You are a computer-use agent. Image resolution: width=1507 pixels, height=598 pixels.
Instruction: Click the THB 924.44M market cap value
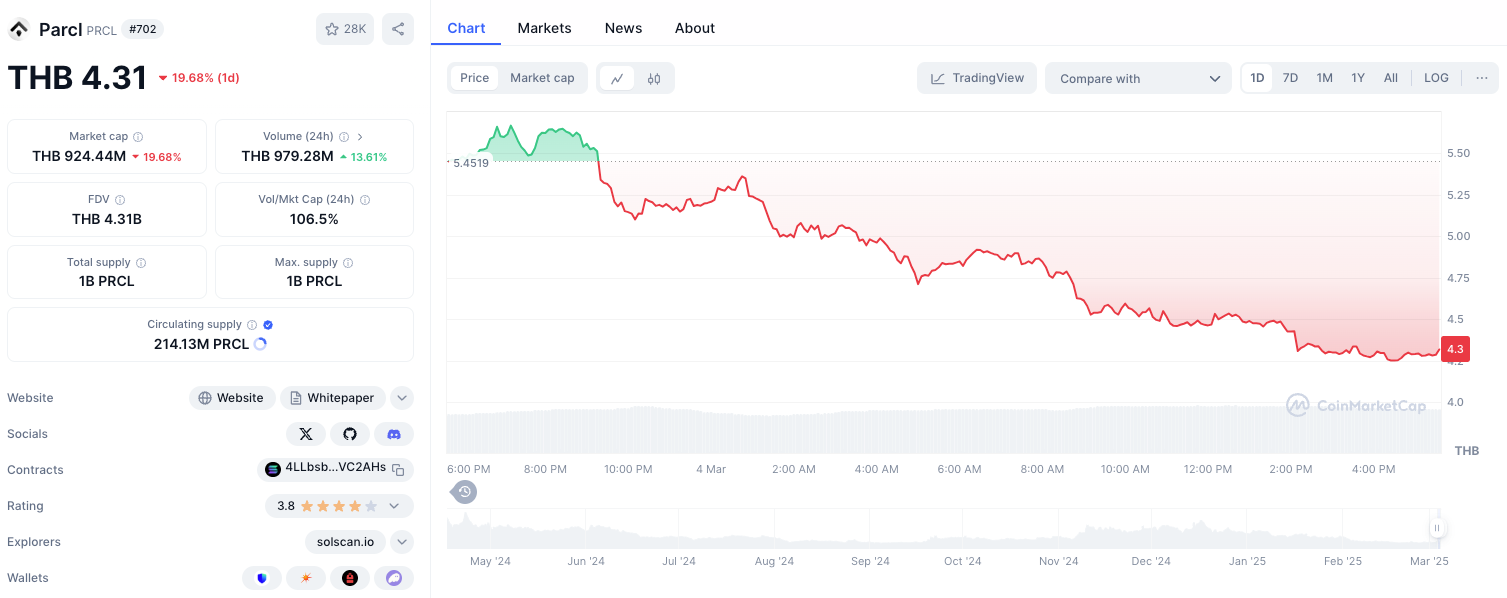[79, 156]
